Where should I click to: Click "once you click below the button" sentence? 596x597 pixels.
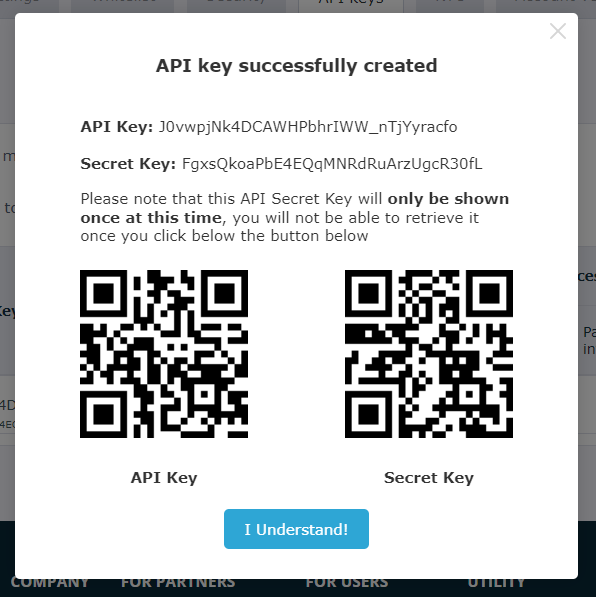(224, 236)
